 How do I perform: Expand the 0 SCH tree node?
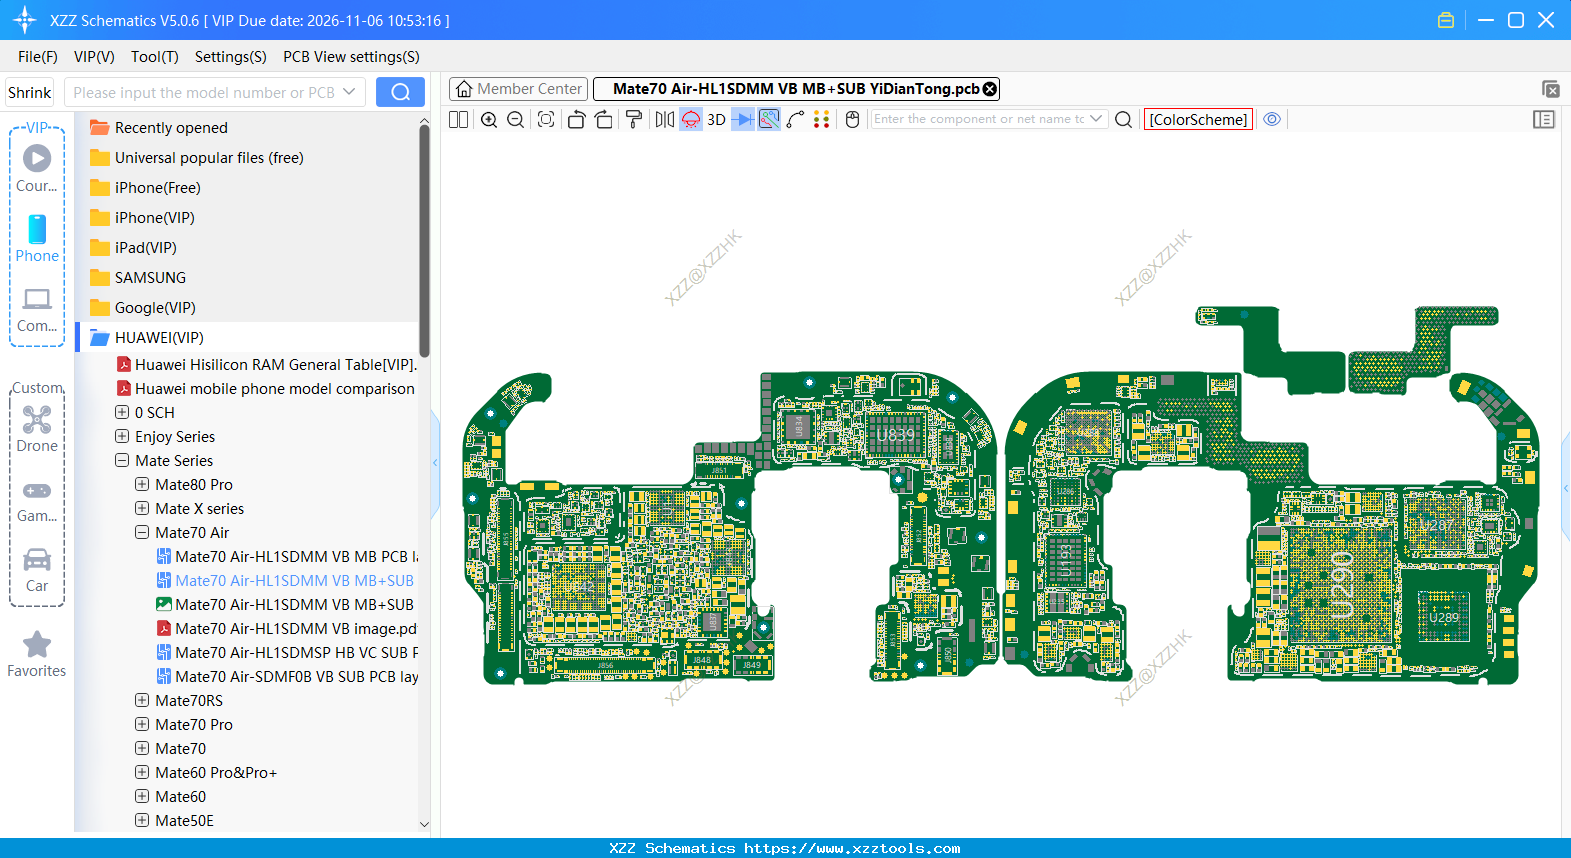122,412
